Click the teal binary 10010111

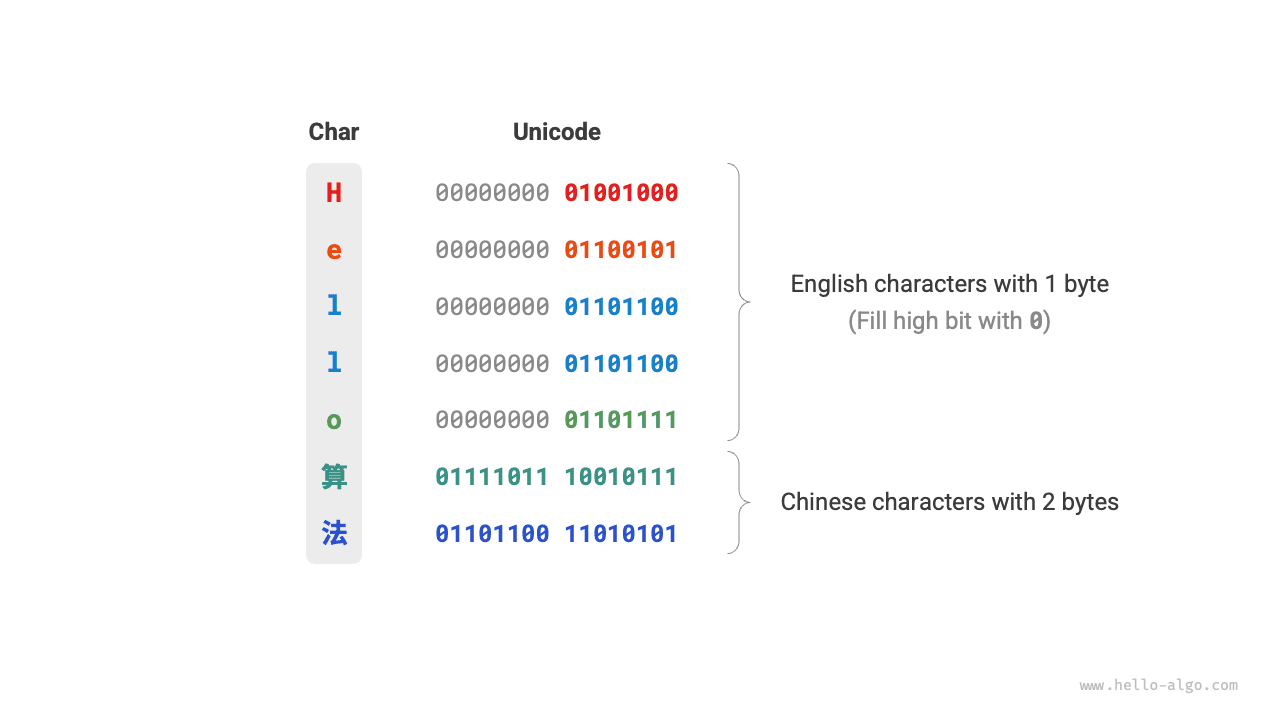pyautogui.click(x=621, y=477)
